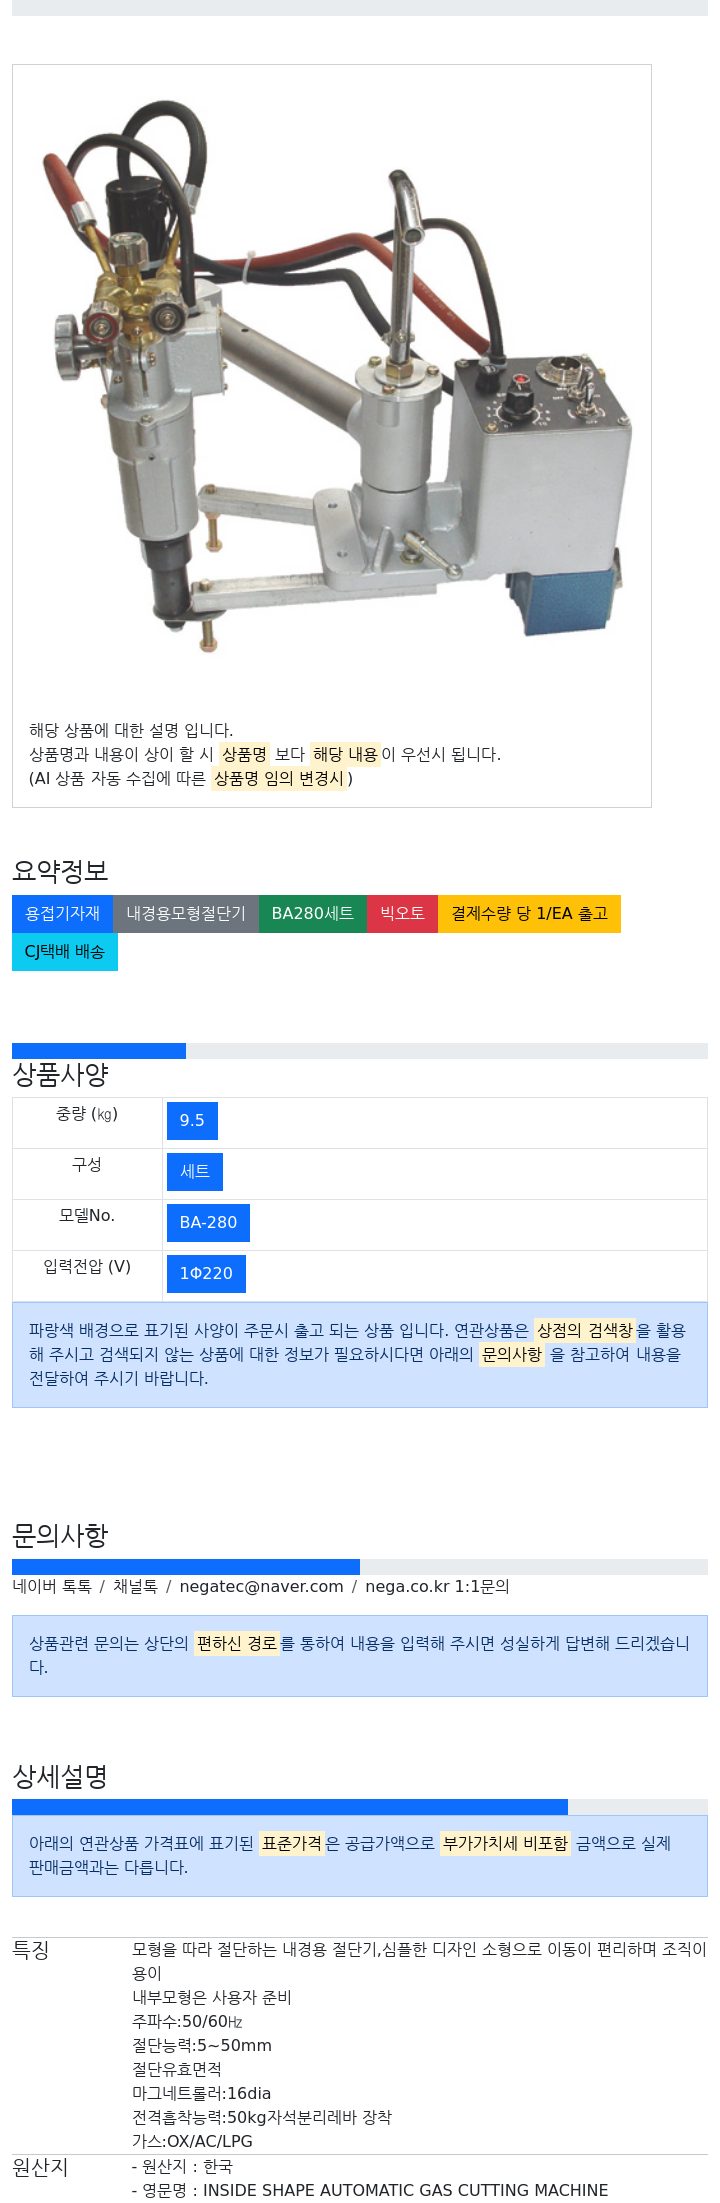Screen dimensions: 720x2203
Task: Click the highlighted 상점의 검색창 text
Action: click(585, 1330)
